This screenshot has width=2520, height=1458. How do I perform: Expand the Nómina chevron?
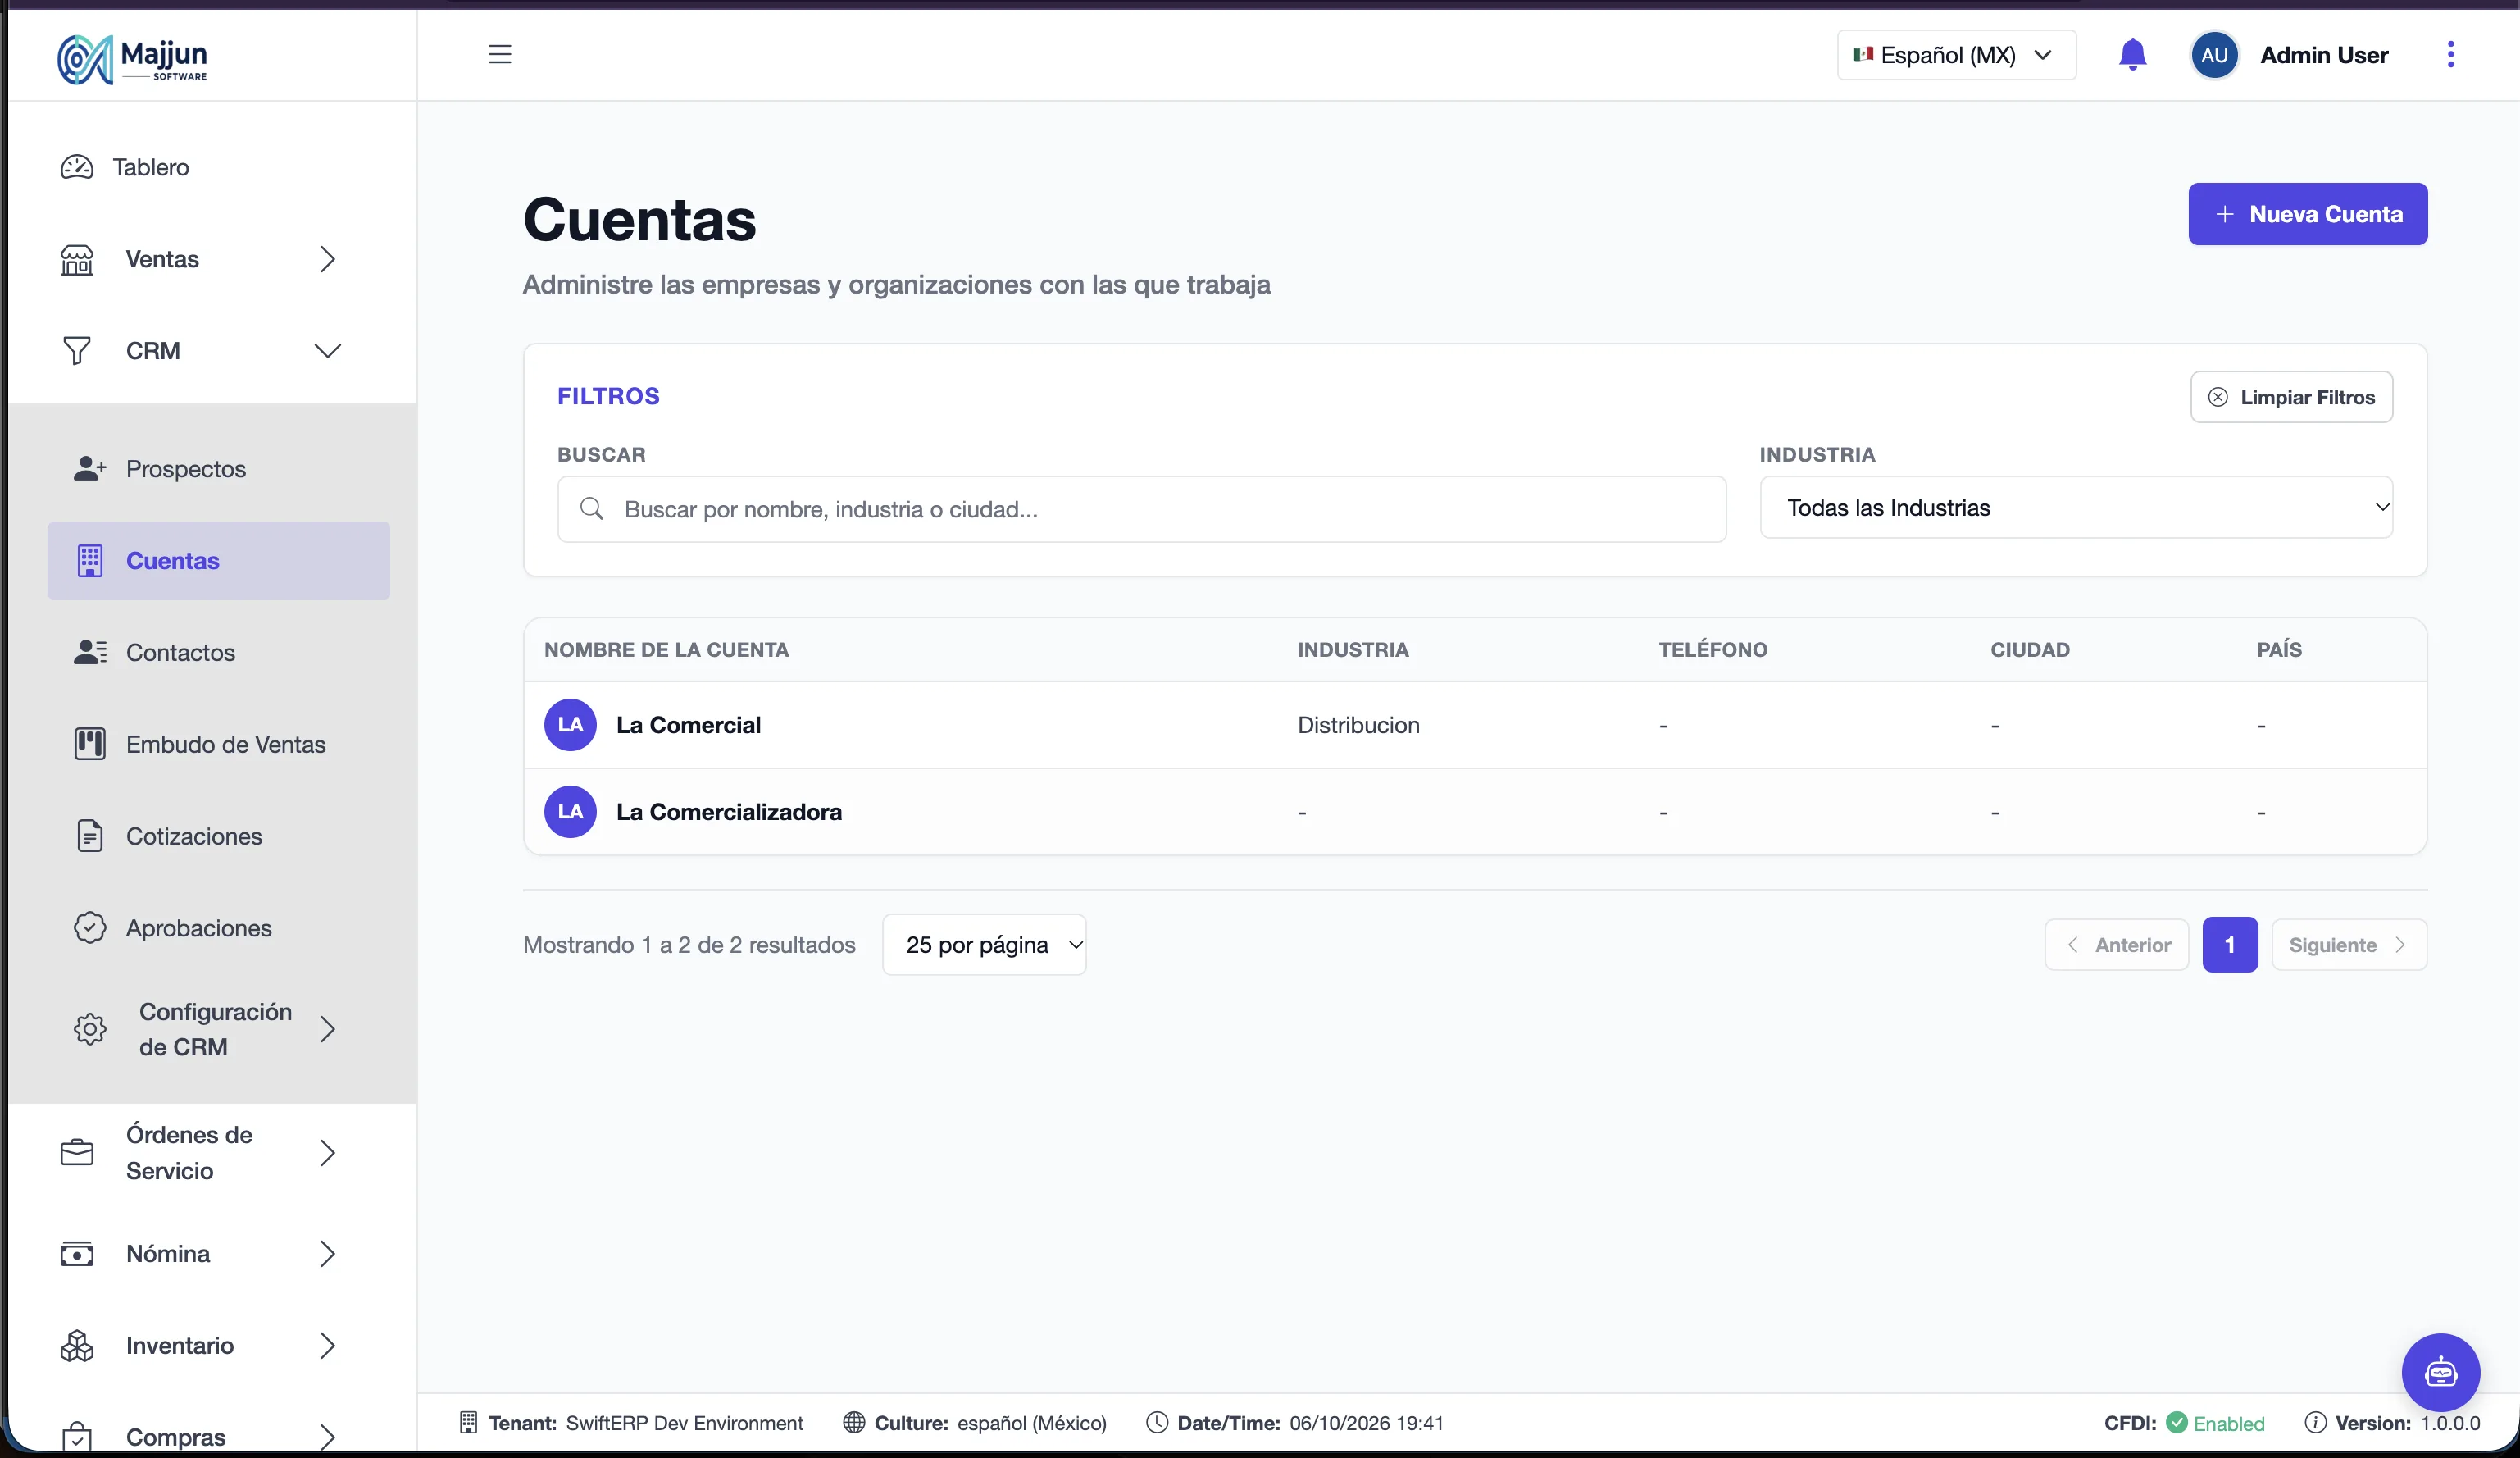[x=327, y=1254]
